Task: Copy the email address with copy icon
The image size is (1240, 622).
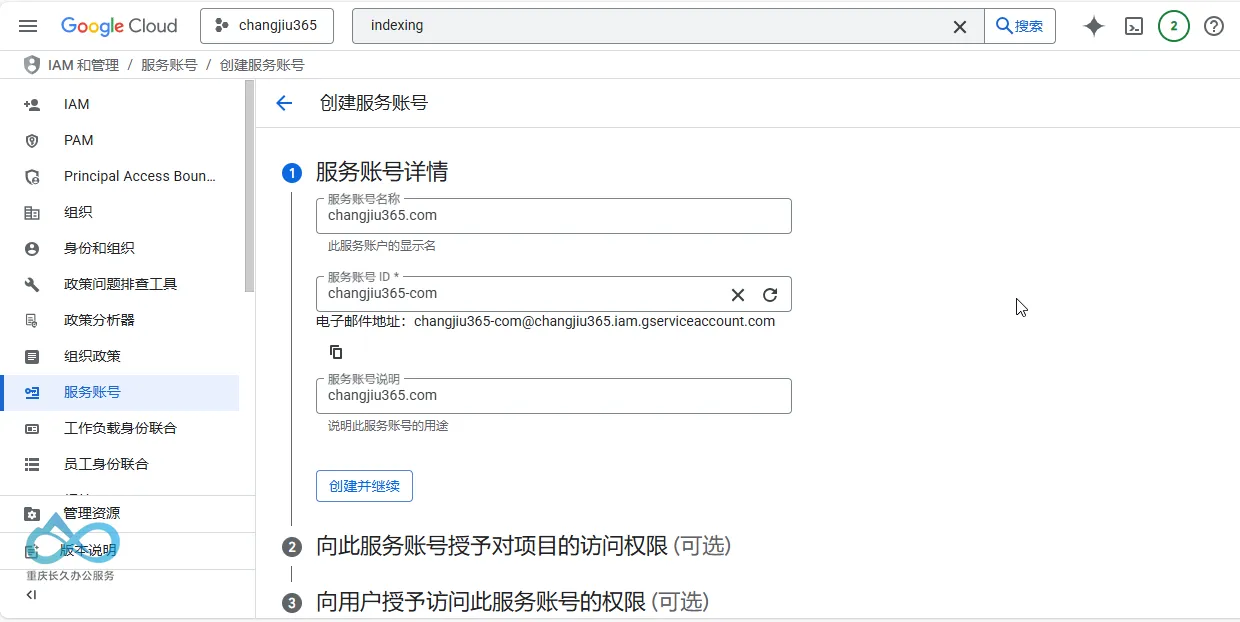Action: [336, 352]
